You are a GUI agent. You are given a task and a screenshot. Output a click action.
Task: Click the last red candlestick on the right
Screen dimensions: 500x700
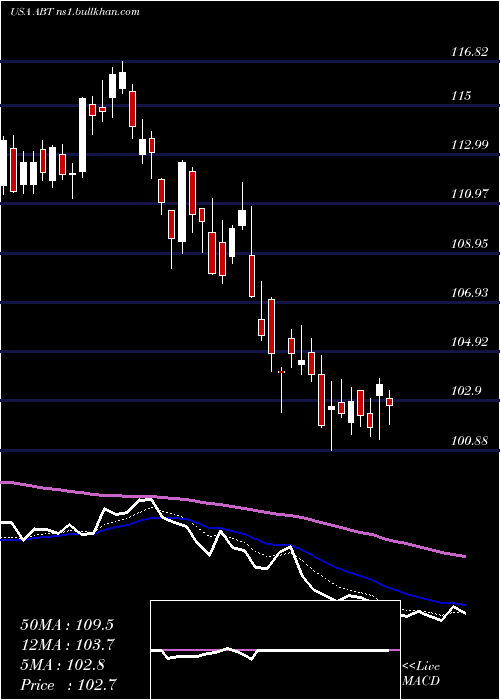point(390,402)
